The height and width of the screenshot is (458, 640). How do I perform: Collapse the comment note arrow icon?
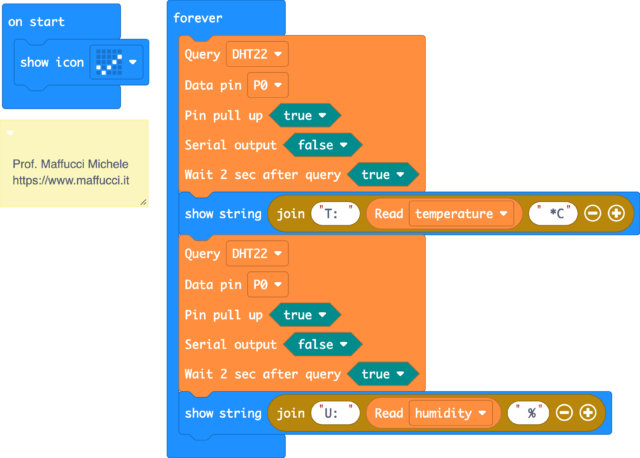[x=10, y=132]
